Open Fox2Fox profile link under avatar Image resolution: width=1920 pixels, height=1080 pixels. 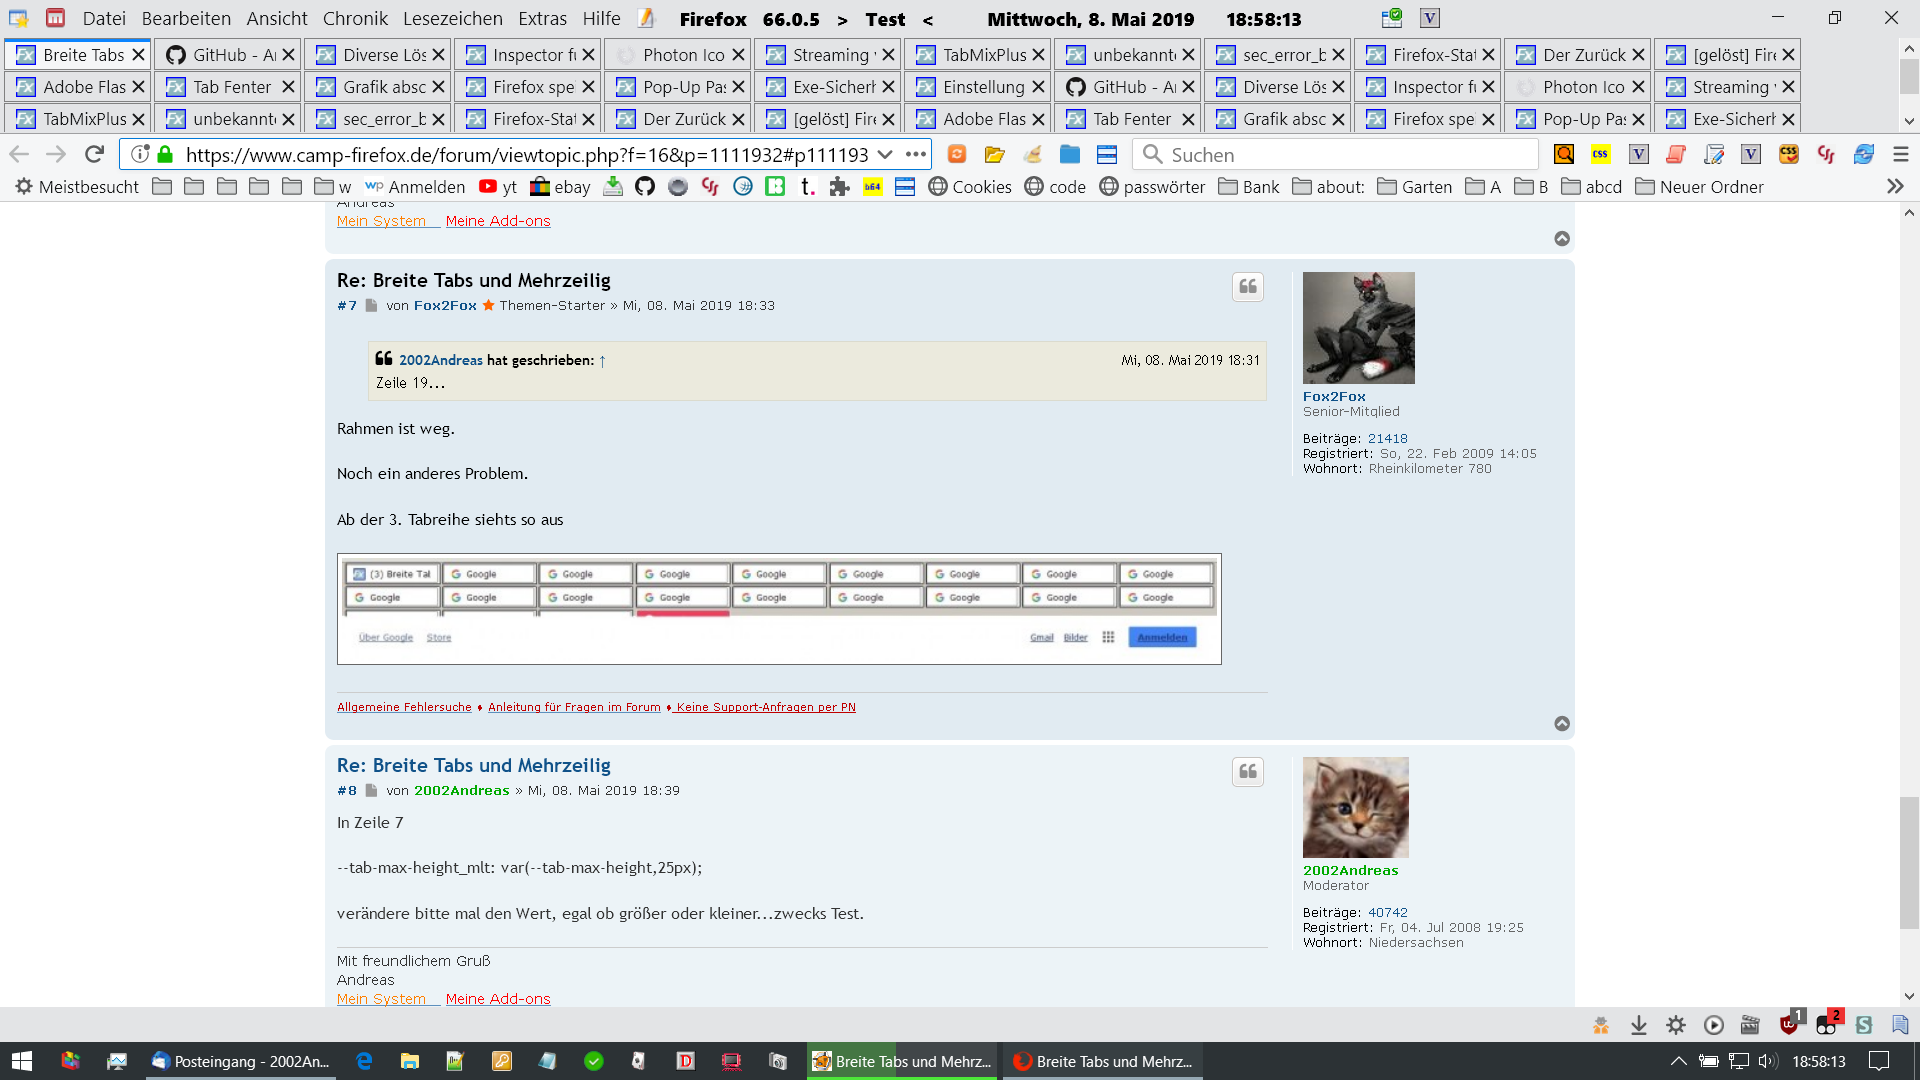[x=1333, y=396]
